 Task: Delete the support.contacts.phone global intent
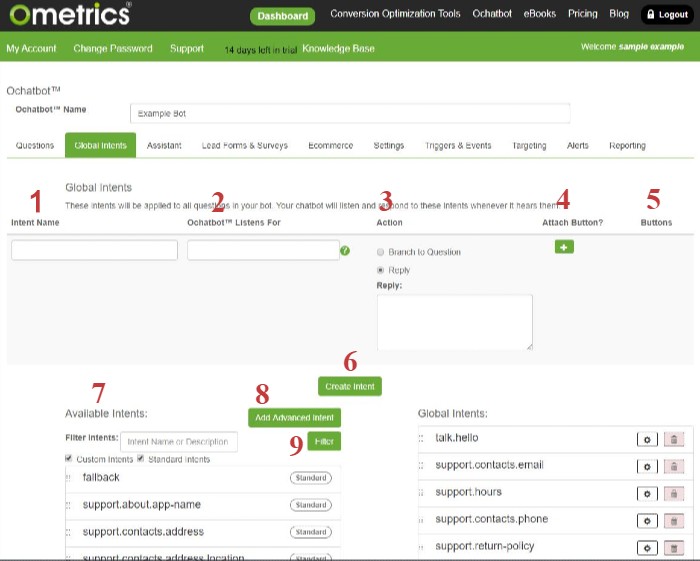pyautogui.click(x=674, y=521)
